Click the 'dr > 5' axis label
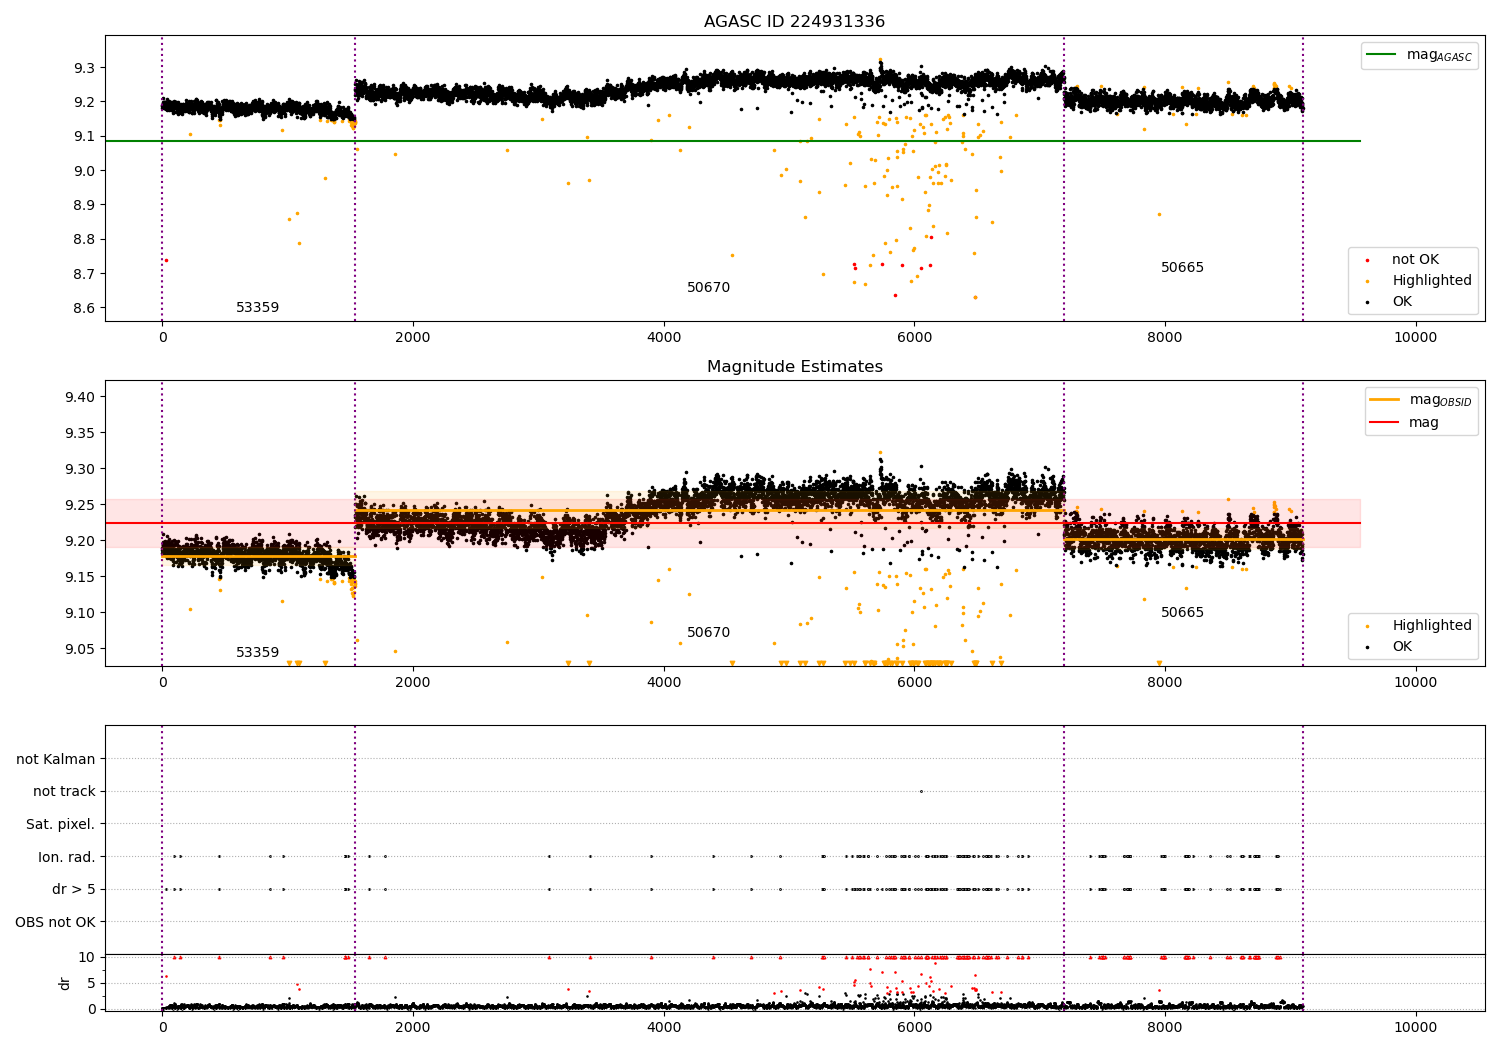The image size is (1500, 1050). click(x=74, y=890)
